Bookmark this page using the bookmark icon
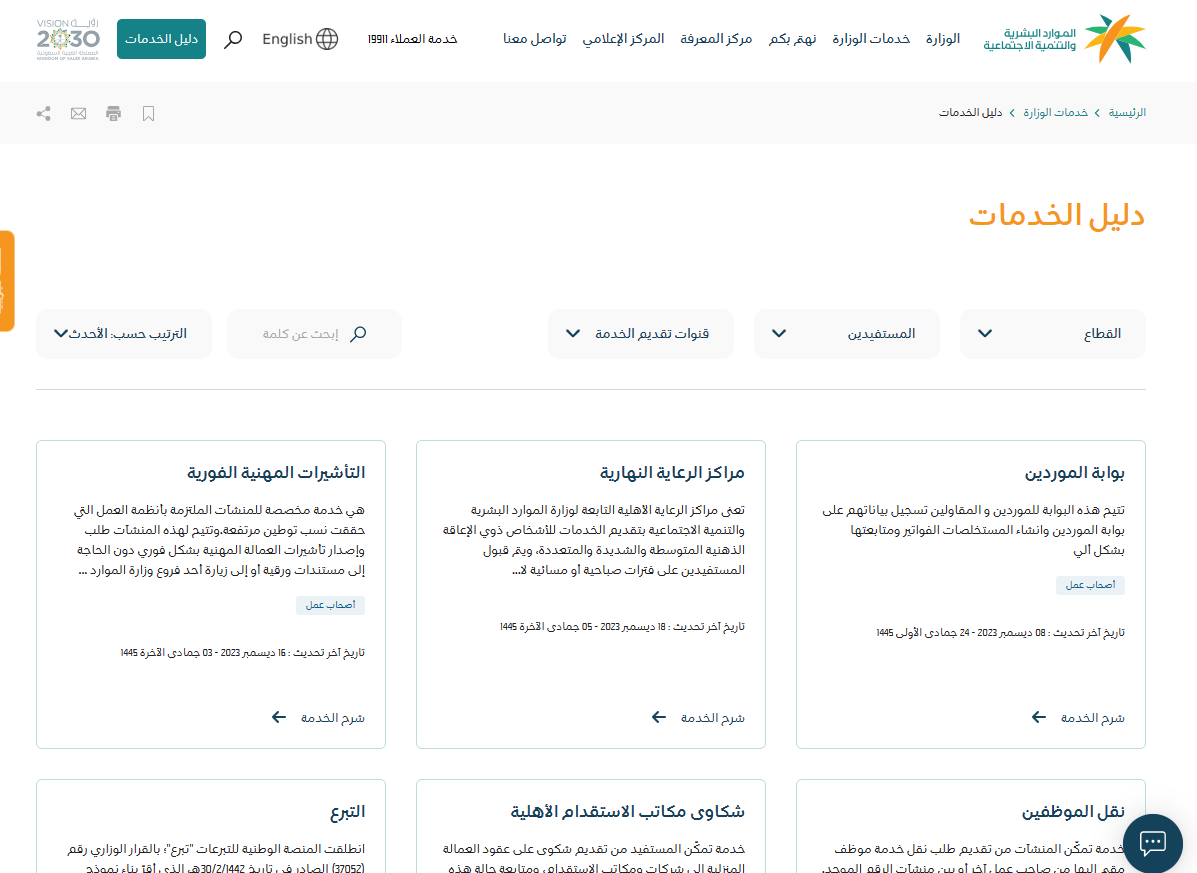Image resolution: width=1197 pixels, height=873 pixels. point(149,114)
